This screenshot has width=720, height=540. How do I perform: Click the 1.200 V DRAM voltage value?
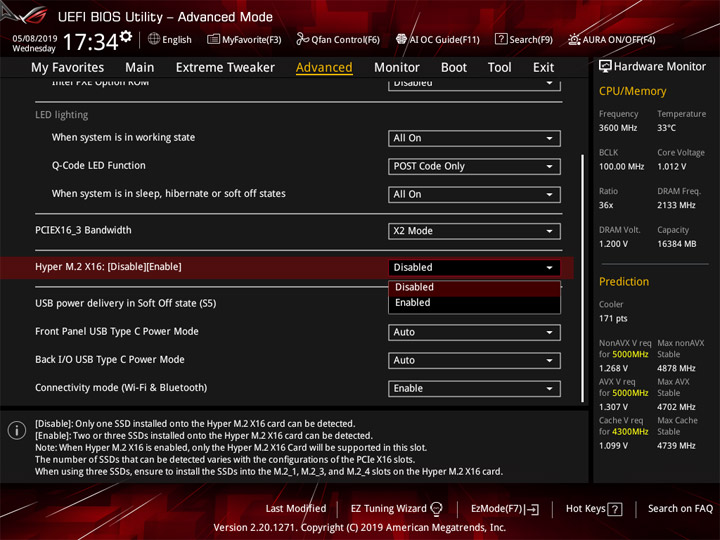pos(613,244)
